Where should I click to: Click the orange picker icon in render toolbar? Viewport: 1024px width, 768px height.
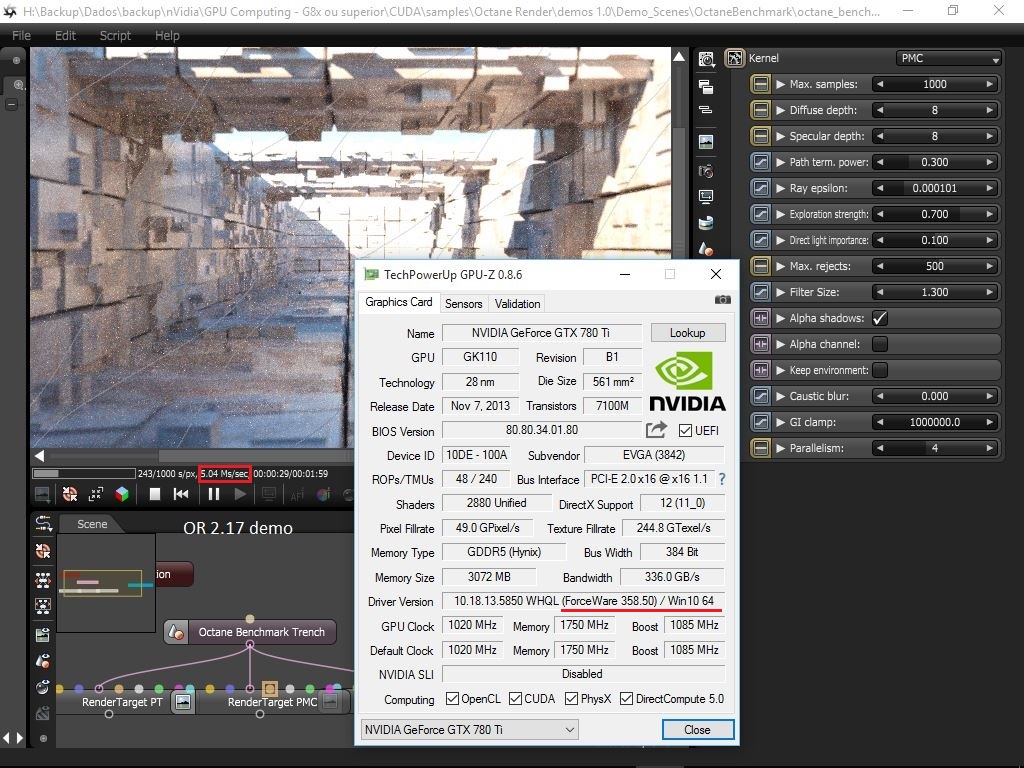click(x=70, y=494)
